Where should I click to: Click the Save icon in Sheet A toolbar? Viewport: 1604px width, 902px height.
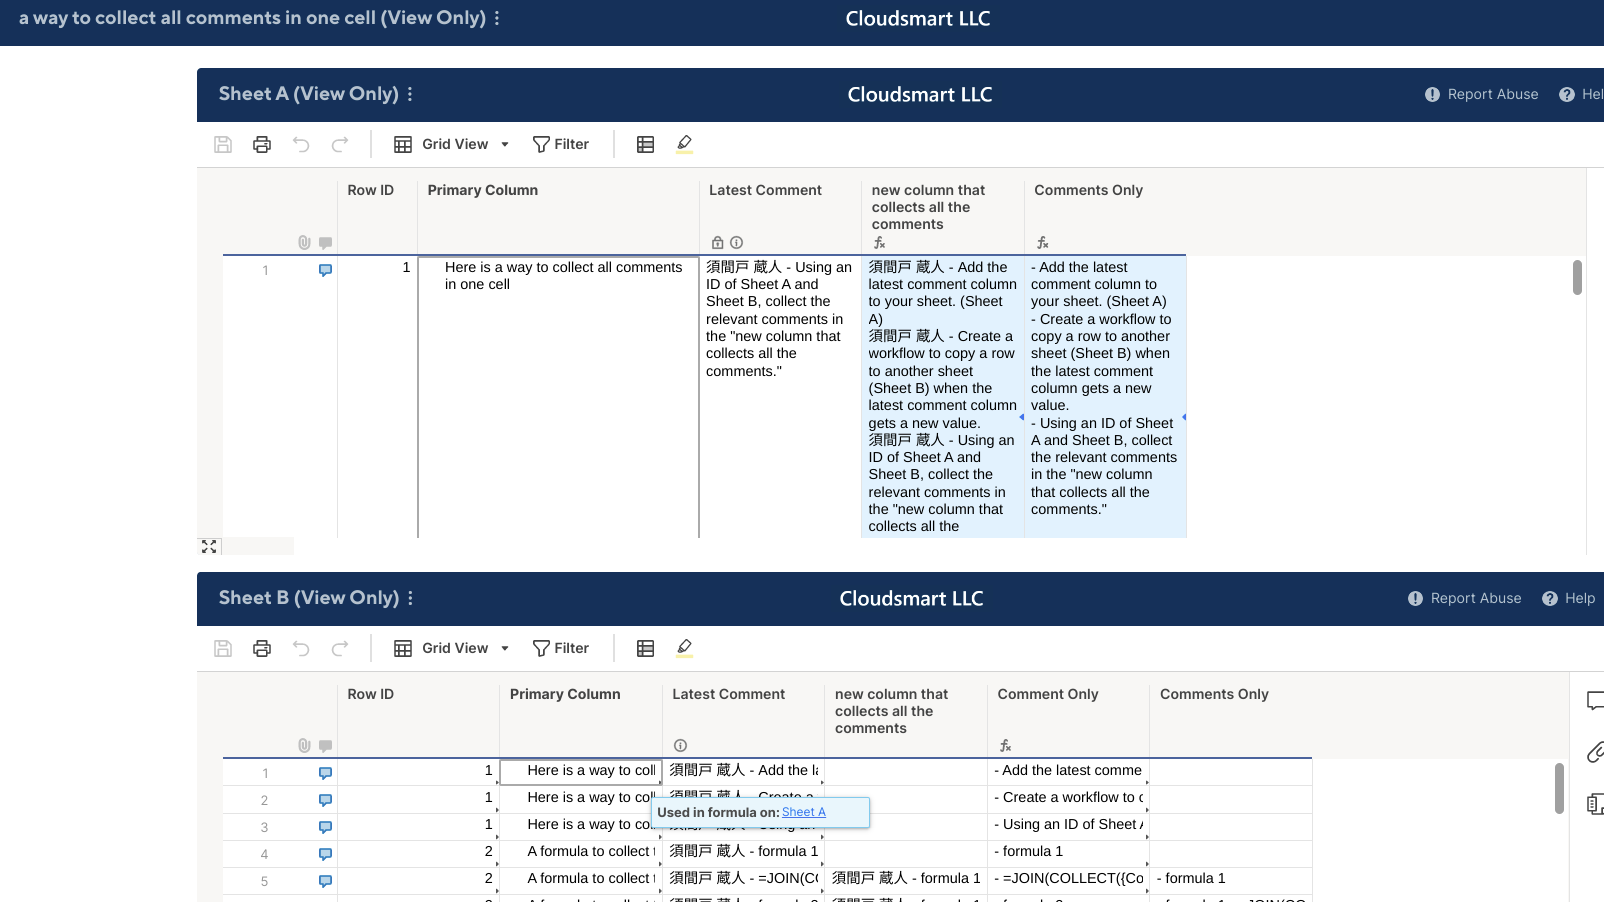click(223, 144)
